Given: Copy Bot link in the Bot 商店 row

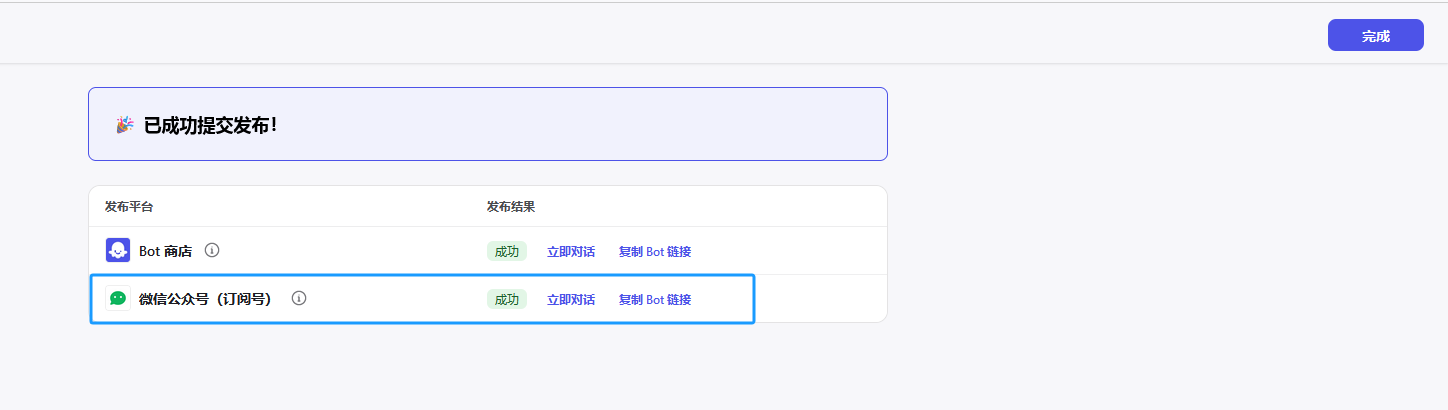Looking at the screenshot, I should click(x=655, y=251).
